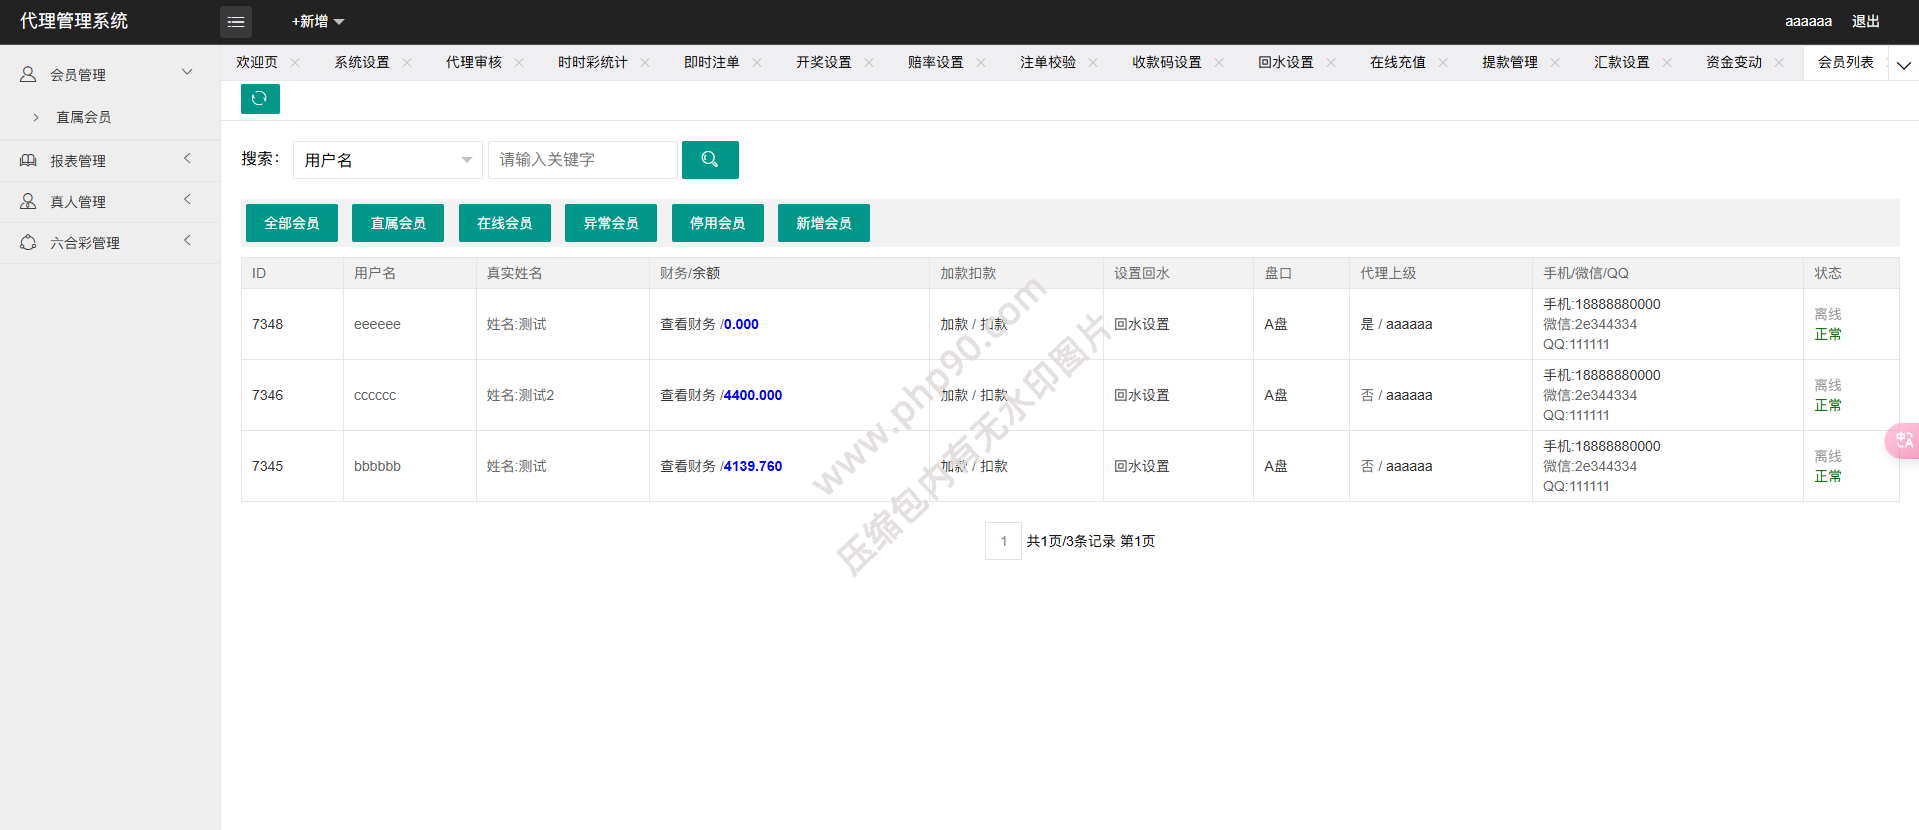
Task: Close the 系统设置 tab
Action: 407,62
